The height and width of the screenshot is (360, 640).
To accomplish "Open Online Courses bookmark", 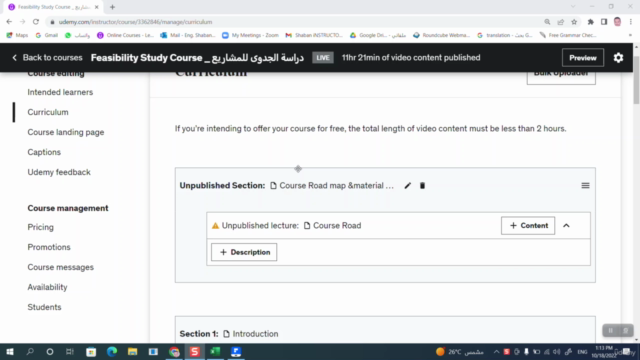I will 125,36.
